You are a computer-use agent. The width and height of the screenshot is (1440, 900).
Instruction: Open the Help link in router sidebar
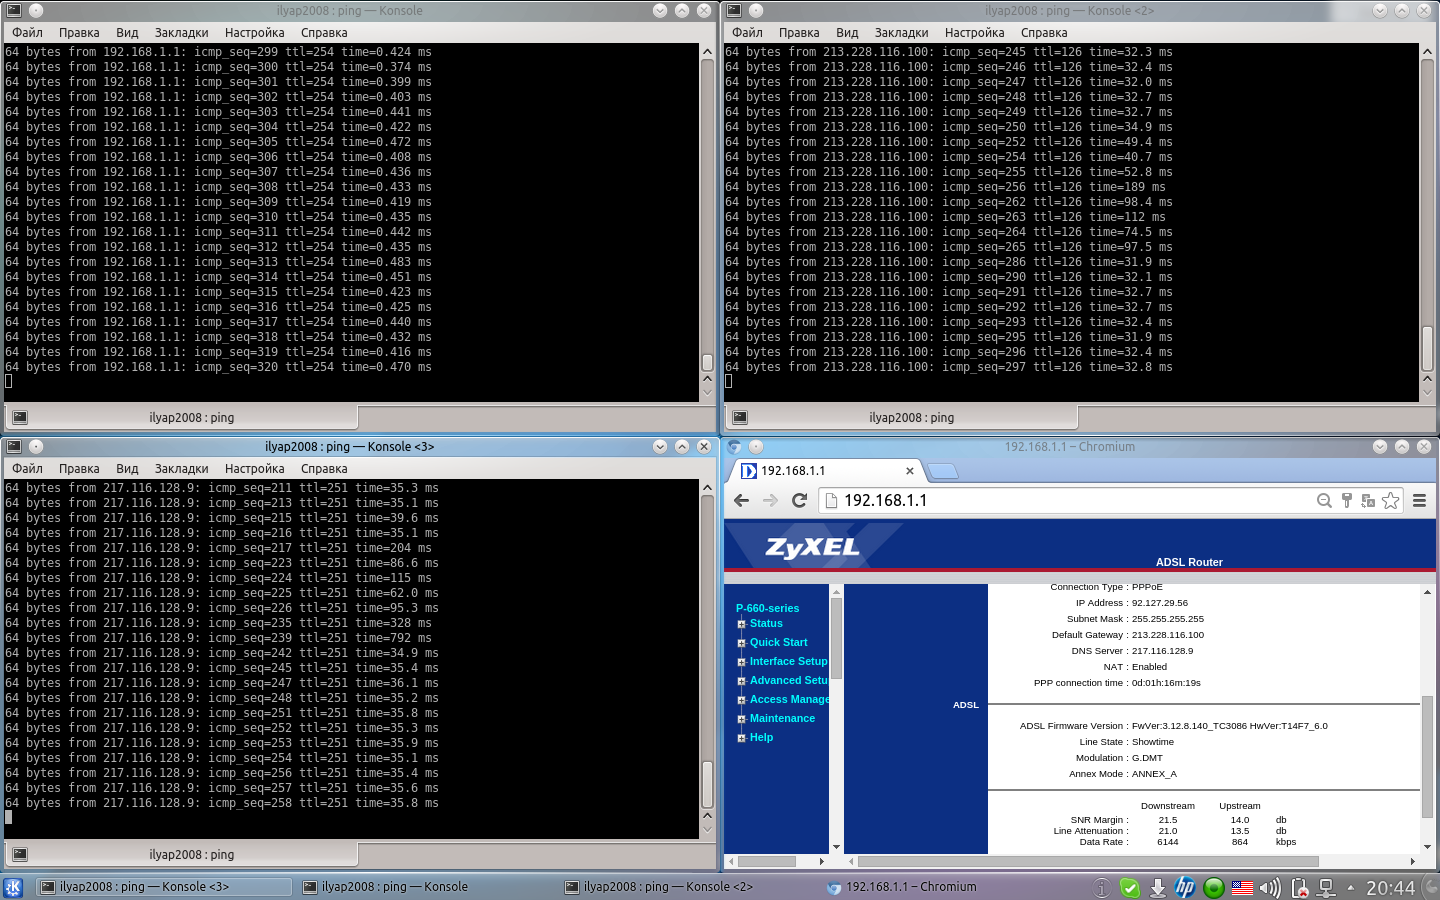pyautogui.click(x=761, y=738)
